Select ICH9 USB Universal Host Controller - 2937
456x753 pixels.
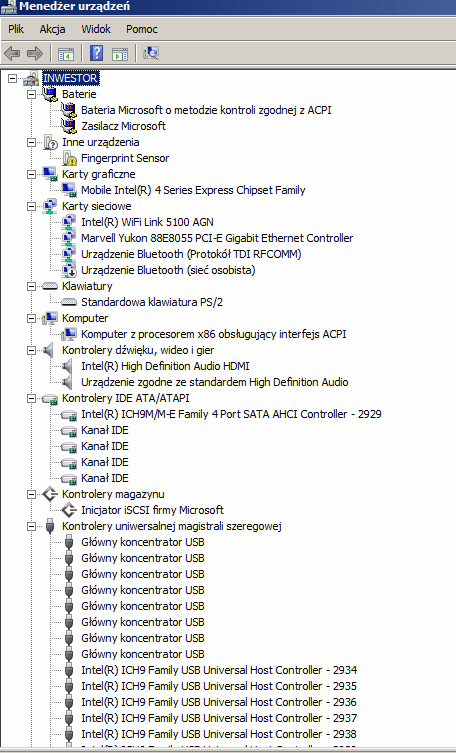219,718
